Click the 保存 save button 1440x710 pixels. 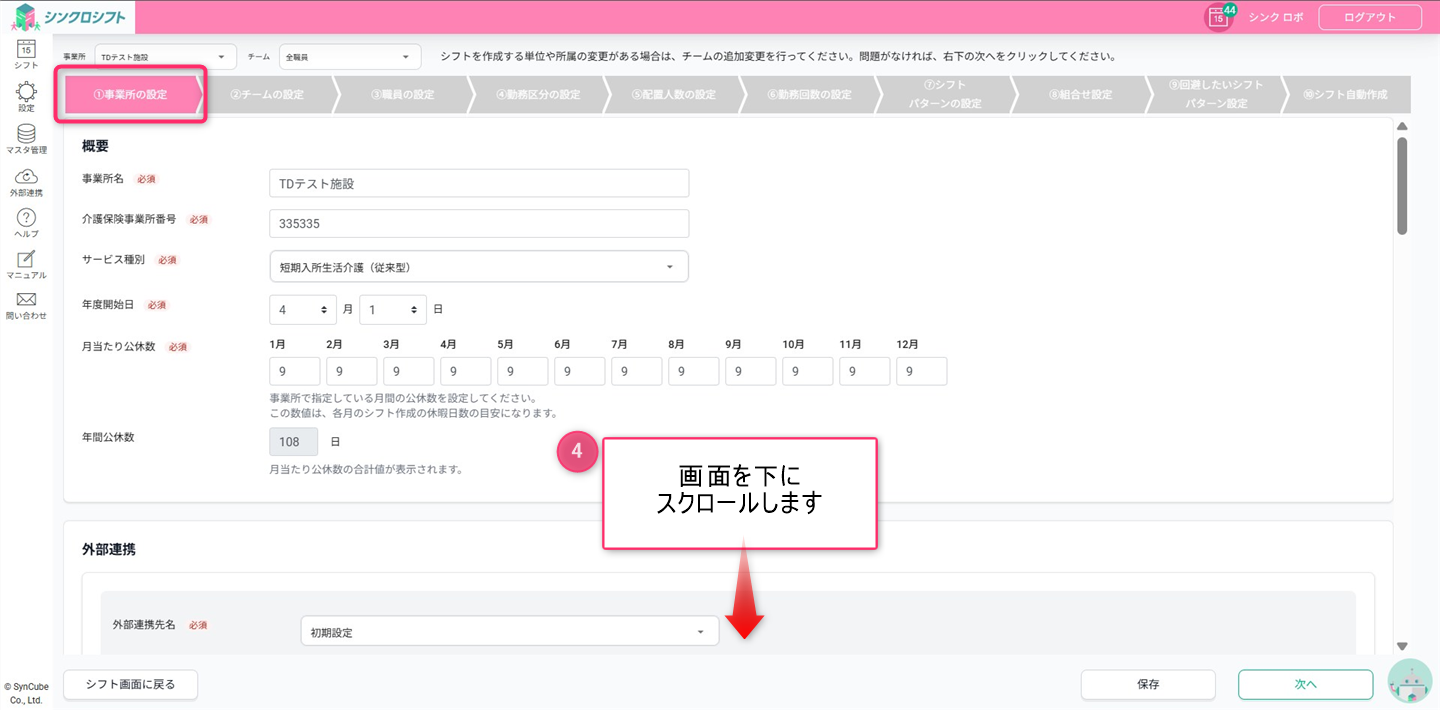click(x=1147, y=685)
